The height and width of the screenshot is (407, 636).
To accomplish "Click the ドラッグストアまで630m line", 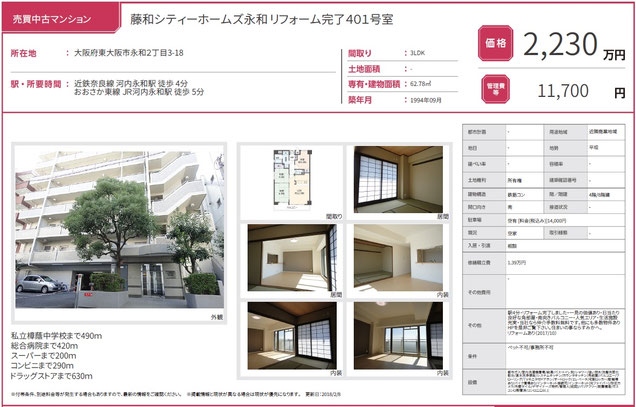I will (x=51, y=376).
